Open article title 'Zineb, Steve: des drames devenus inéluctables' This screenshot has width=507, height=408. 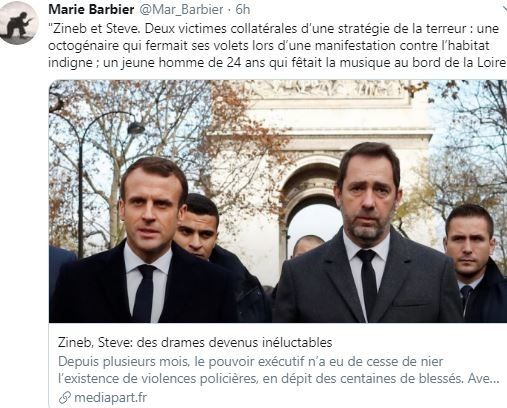(195, 342)
